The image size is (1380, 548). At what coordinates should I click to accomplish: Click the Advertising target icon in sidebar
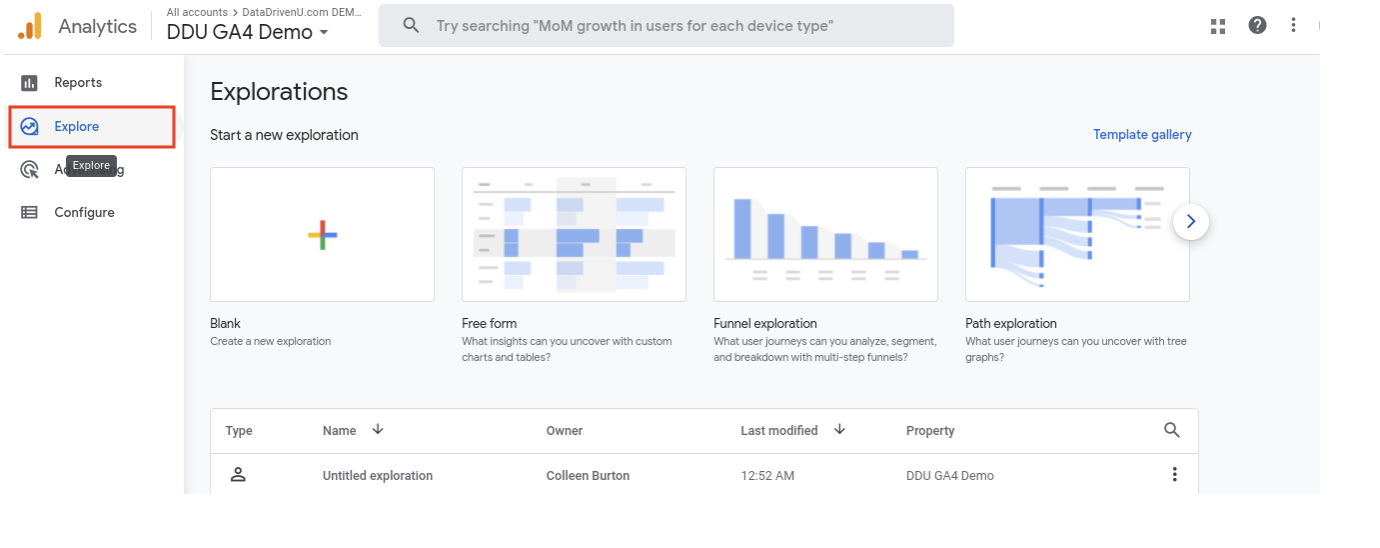pyautogui.click(x=30, y=170)
